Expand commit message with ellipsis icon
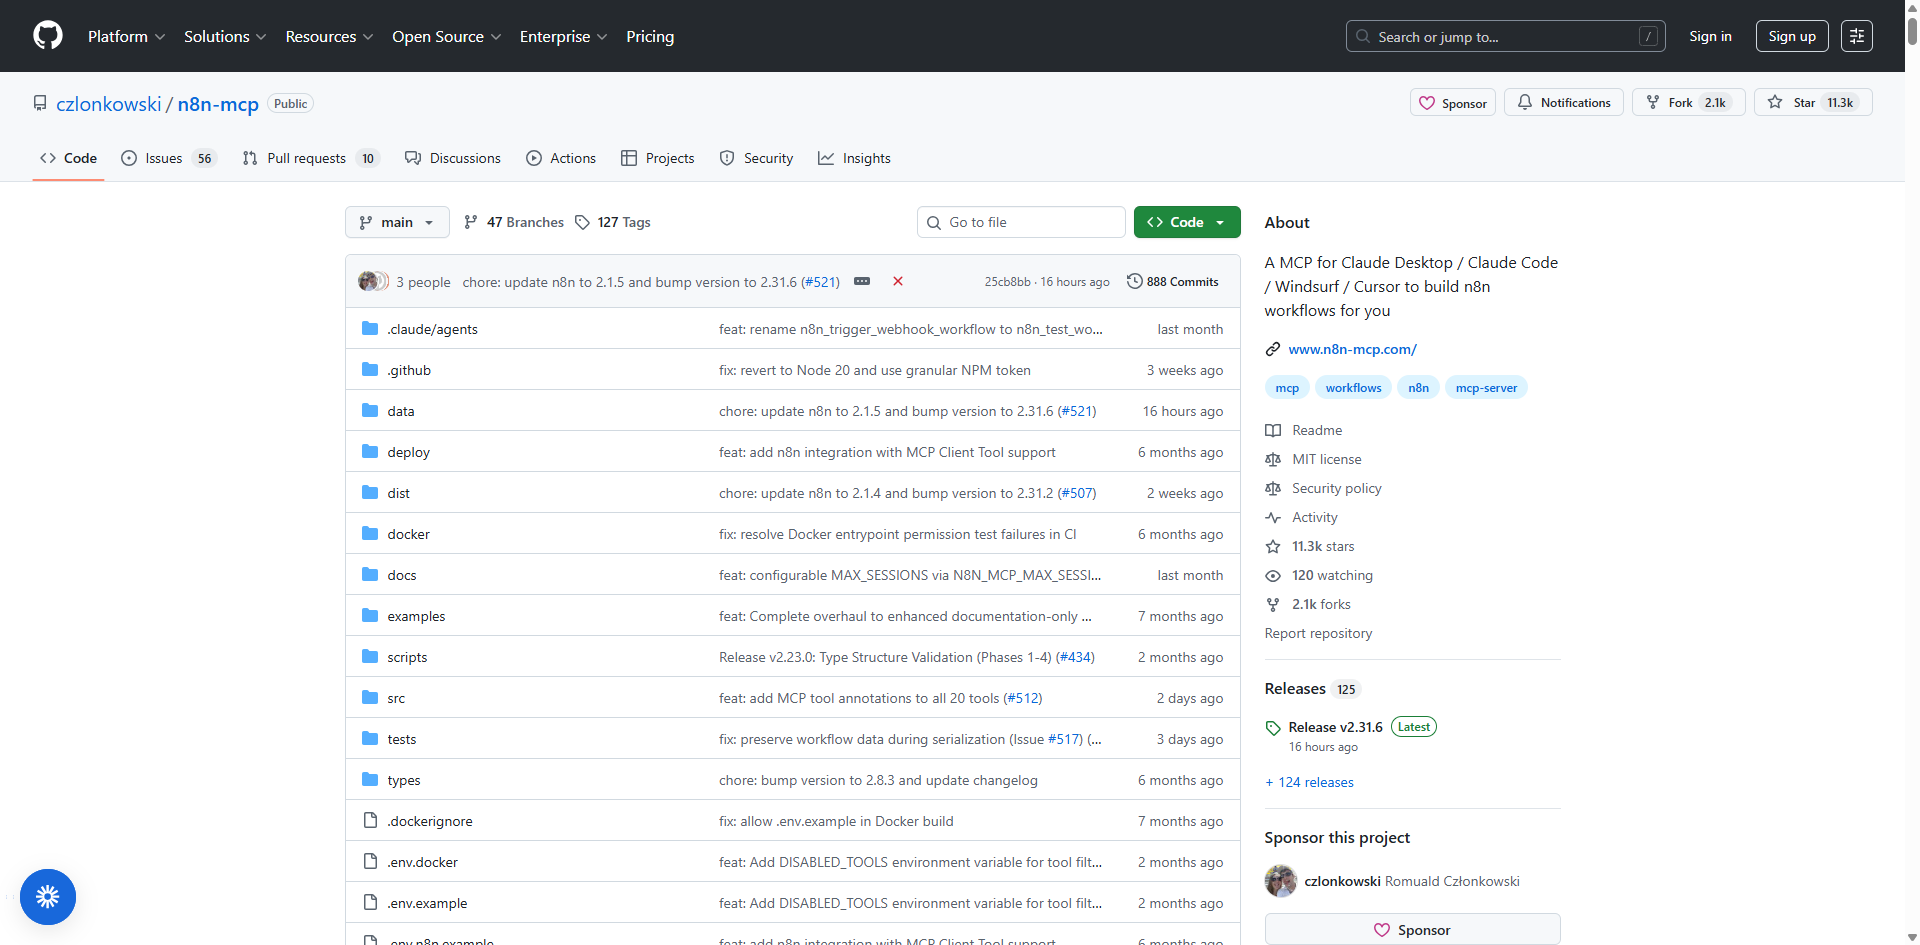The image size is (1920, 945). [862, 281]
